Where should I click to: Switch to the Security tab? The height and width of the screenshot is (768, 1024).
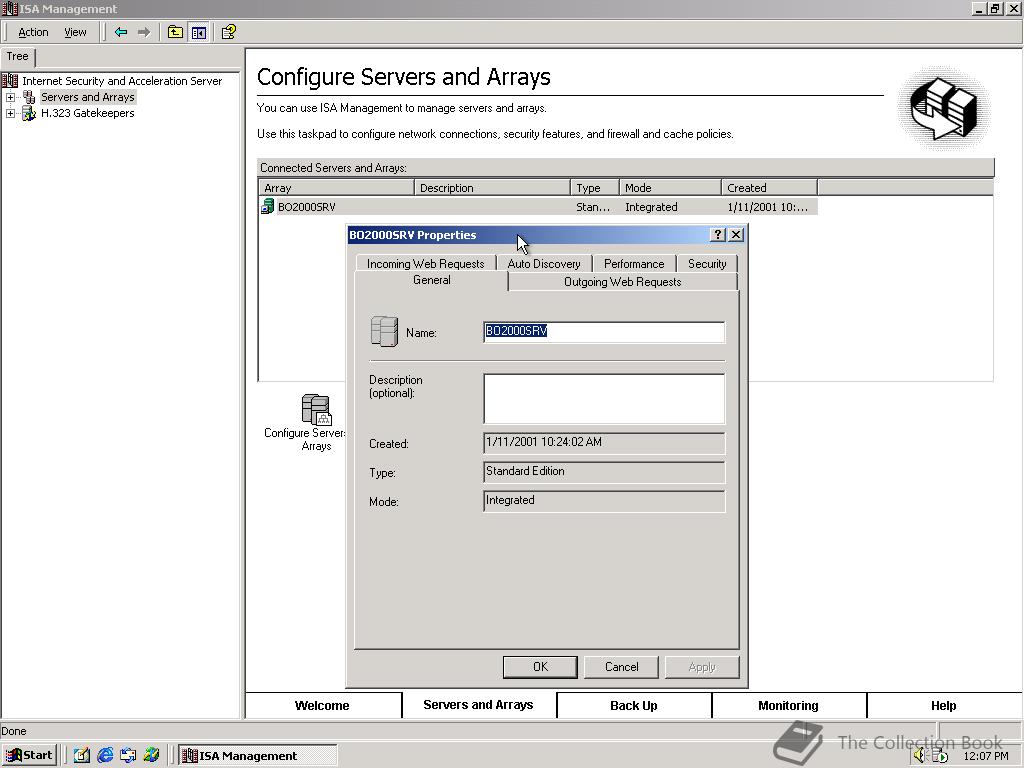tap(707, 264)
